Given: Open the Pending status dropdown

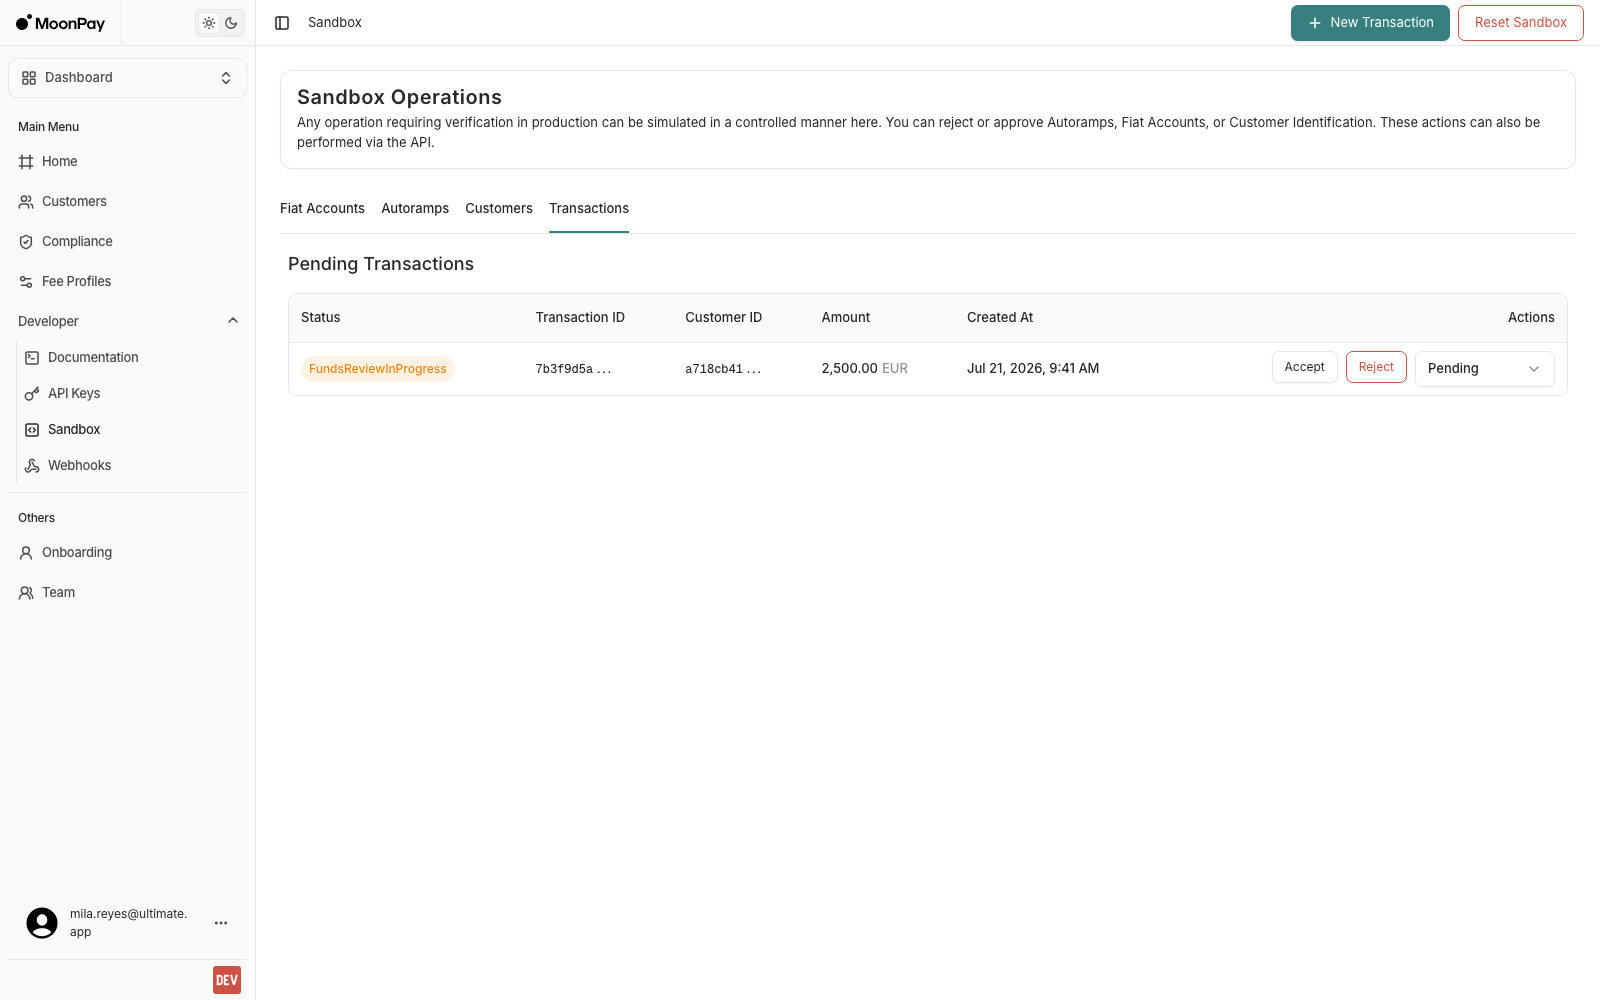Looking at the screenshot, I should coord(1484,369).
